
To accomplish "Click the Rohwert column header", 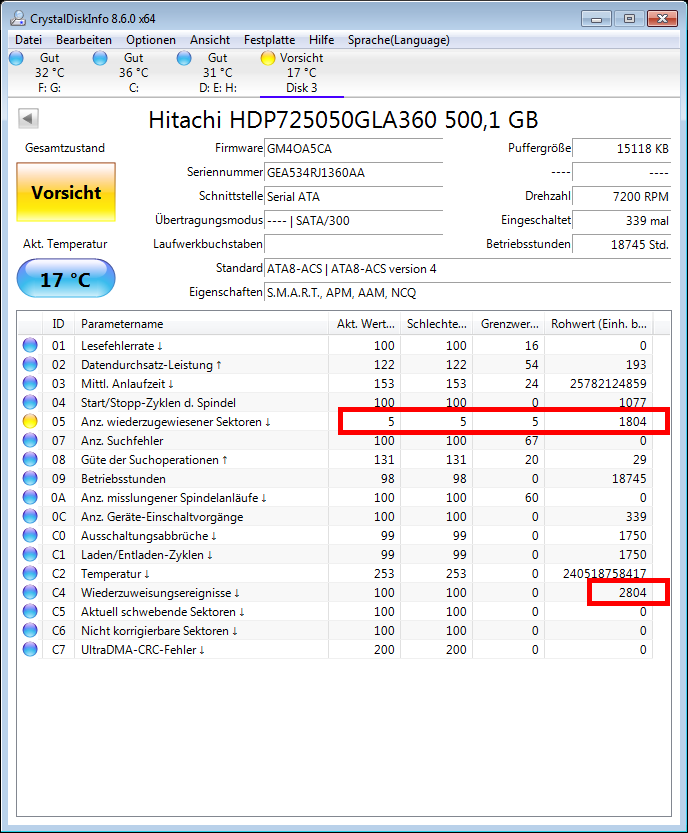I will pyautogui.click(x=599, y=324).
